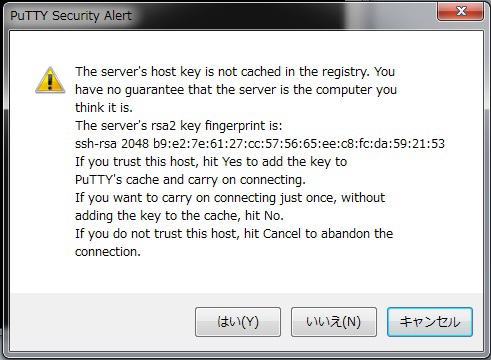Click the "have no guarantee" text line

point(236,90)
